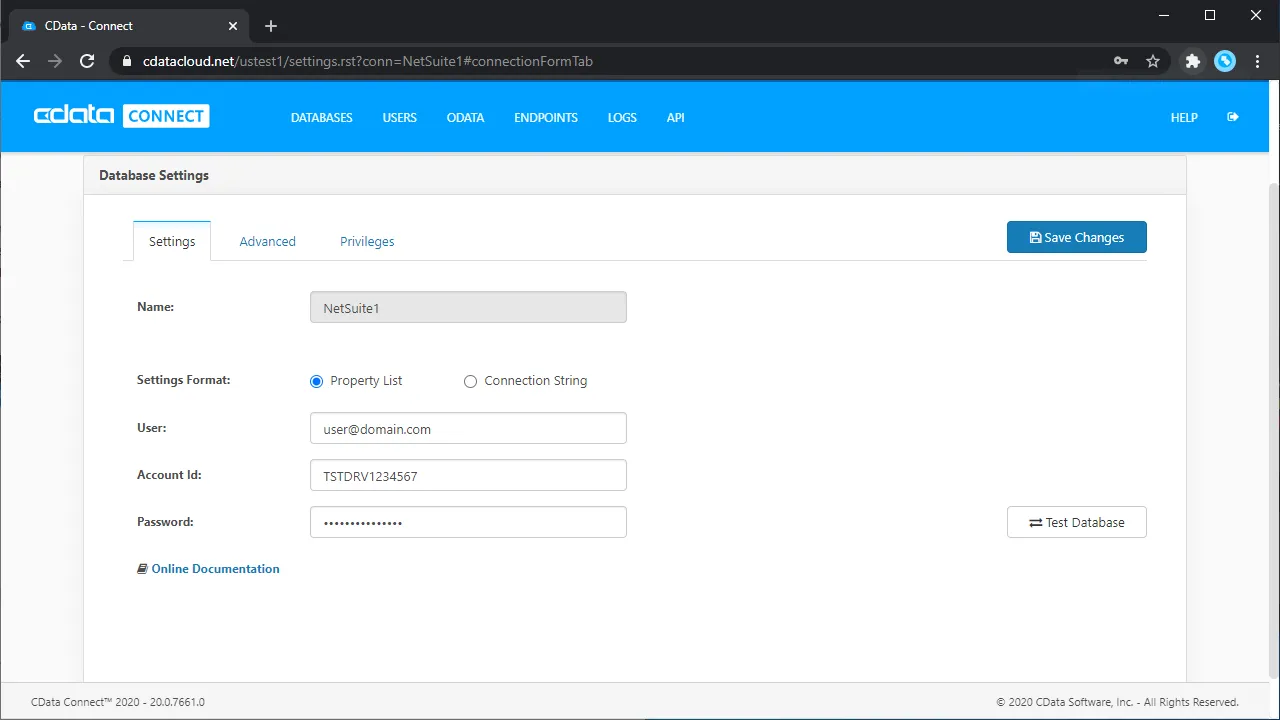
Task: Open the API page
Action: tap(676, 118)
